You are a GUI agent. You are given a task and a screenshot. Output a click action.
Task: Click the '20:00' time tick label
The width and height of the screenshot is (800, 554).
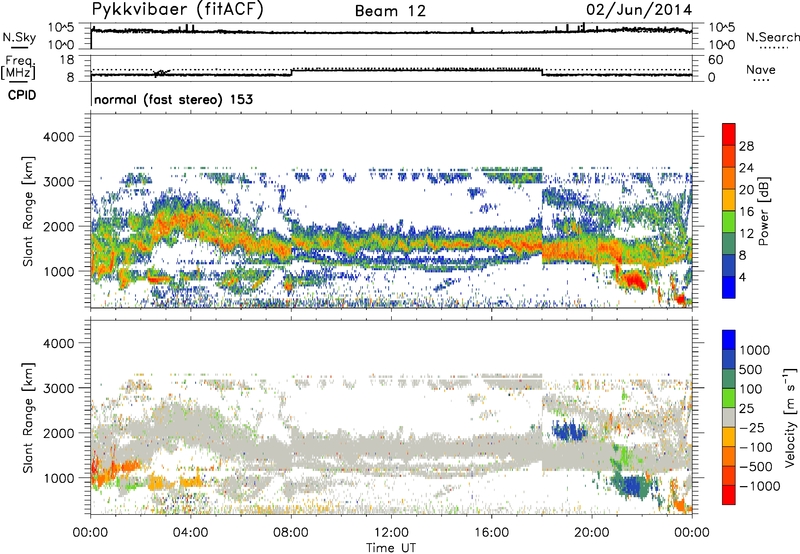tap(591, 533)
